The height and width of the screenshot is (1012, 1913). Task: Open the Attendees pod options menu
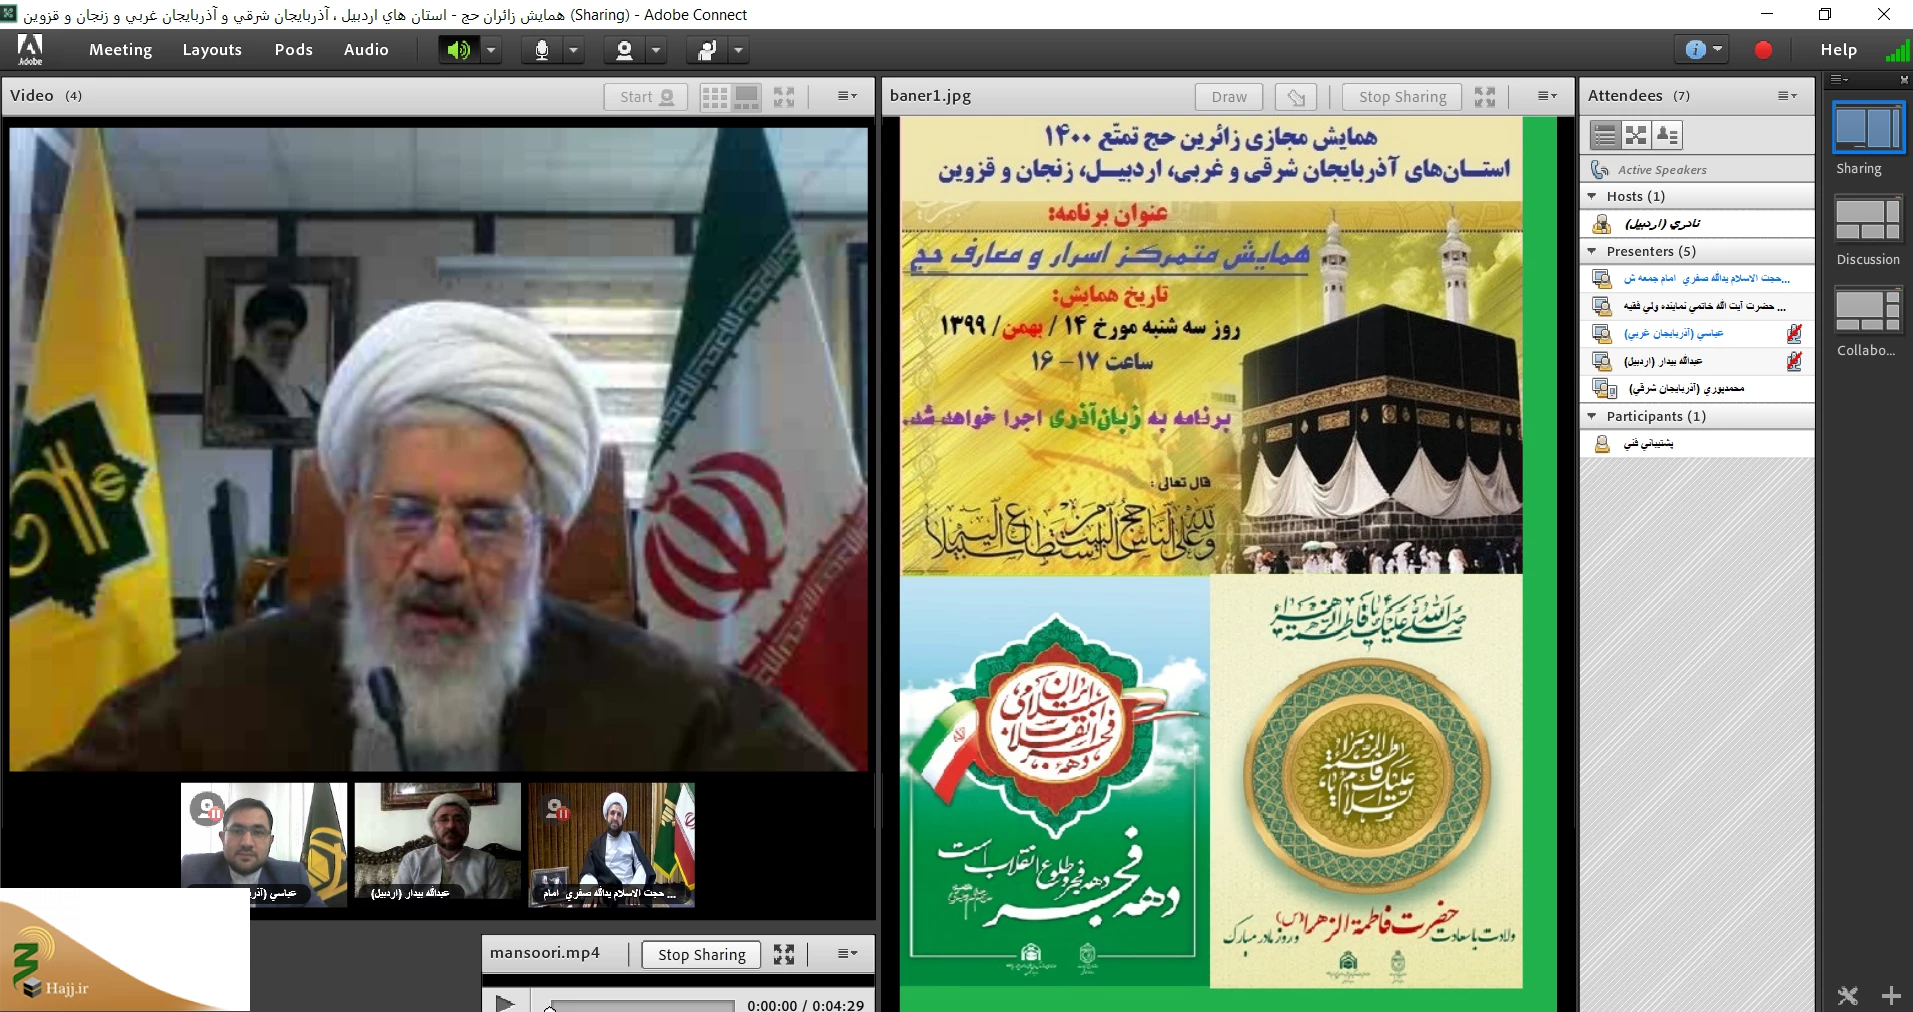pos(1787,96)
